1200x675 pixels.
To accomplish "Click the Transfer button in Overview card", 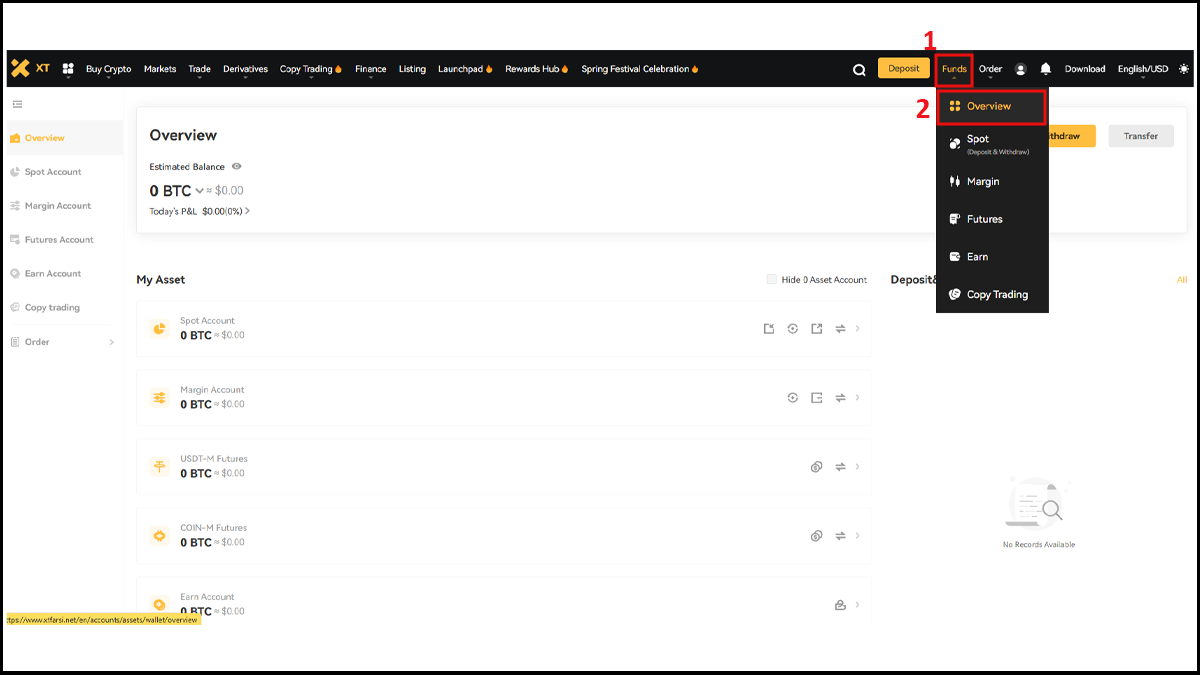I will coord(1140,136).
